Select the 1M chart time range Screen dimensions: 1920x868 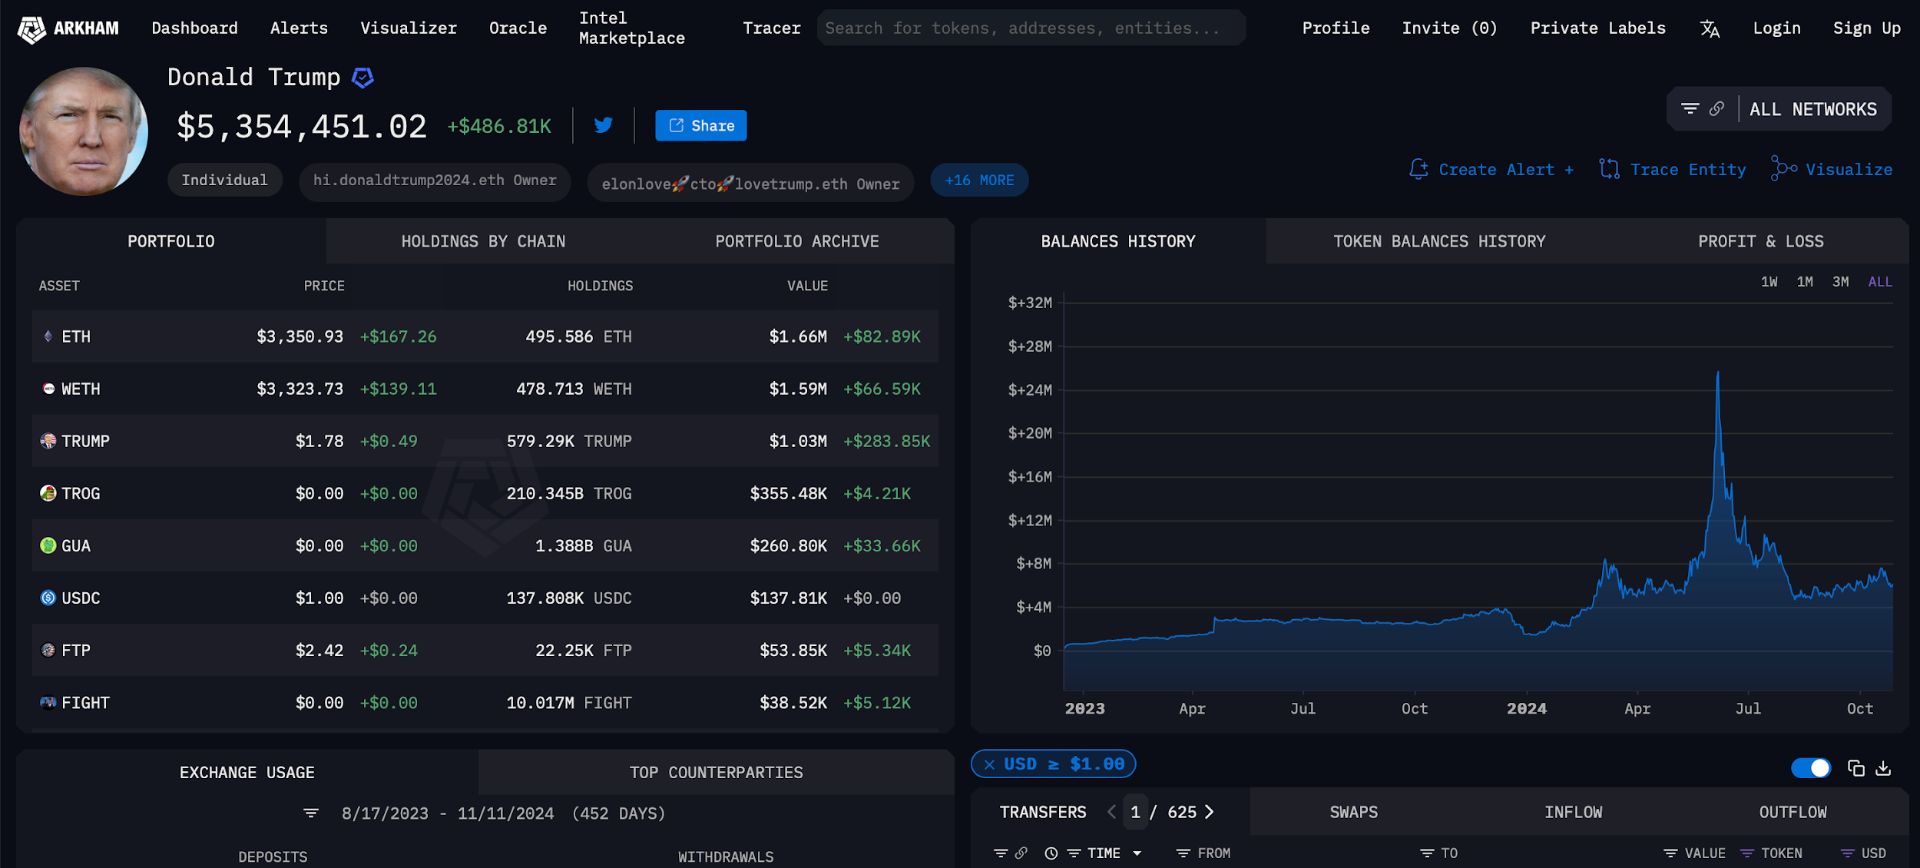[x=1805, y=282]
